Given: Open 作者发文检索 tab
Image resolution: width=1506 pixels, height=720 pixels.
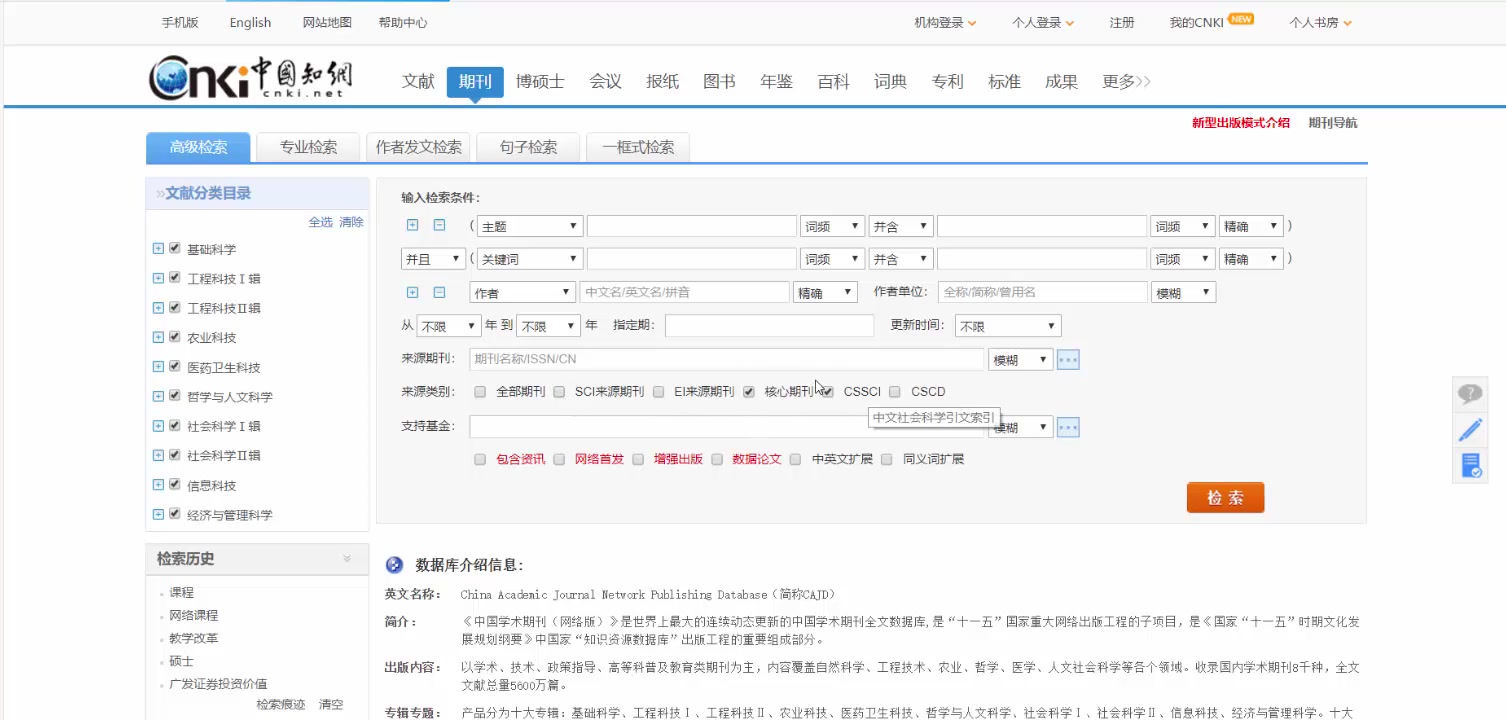Looking at the screenshot, I should pos(418,147).
